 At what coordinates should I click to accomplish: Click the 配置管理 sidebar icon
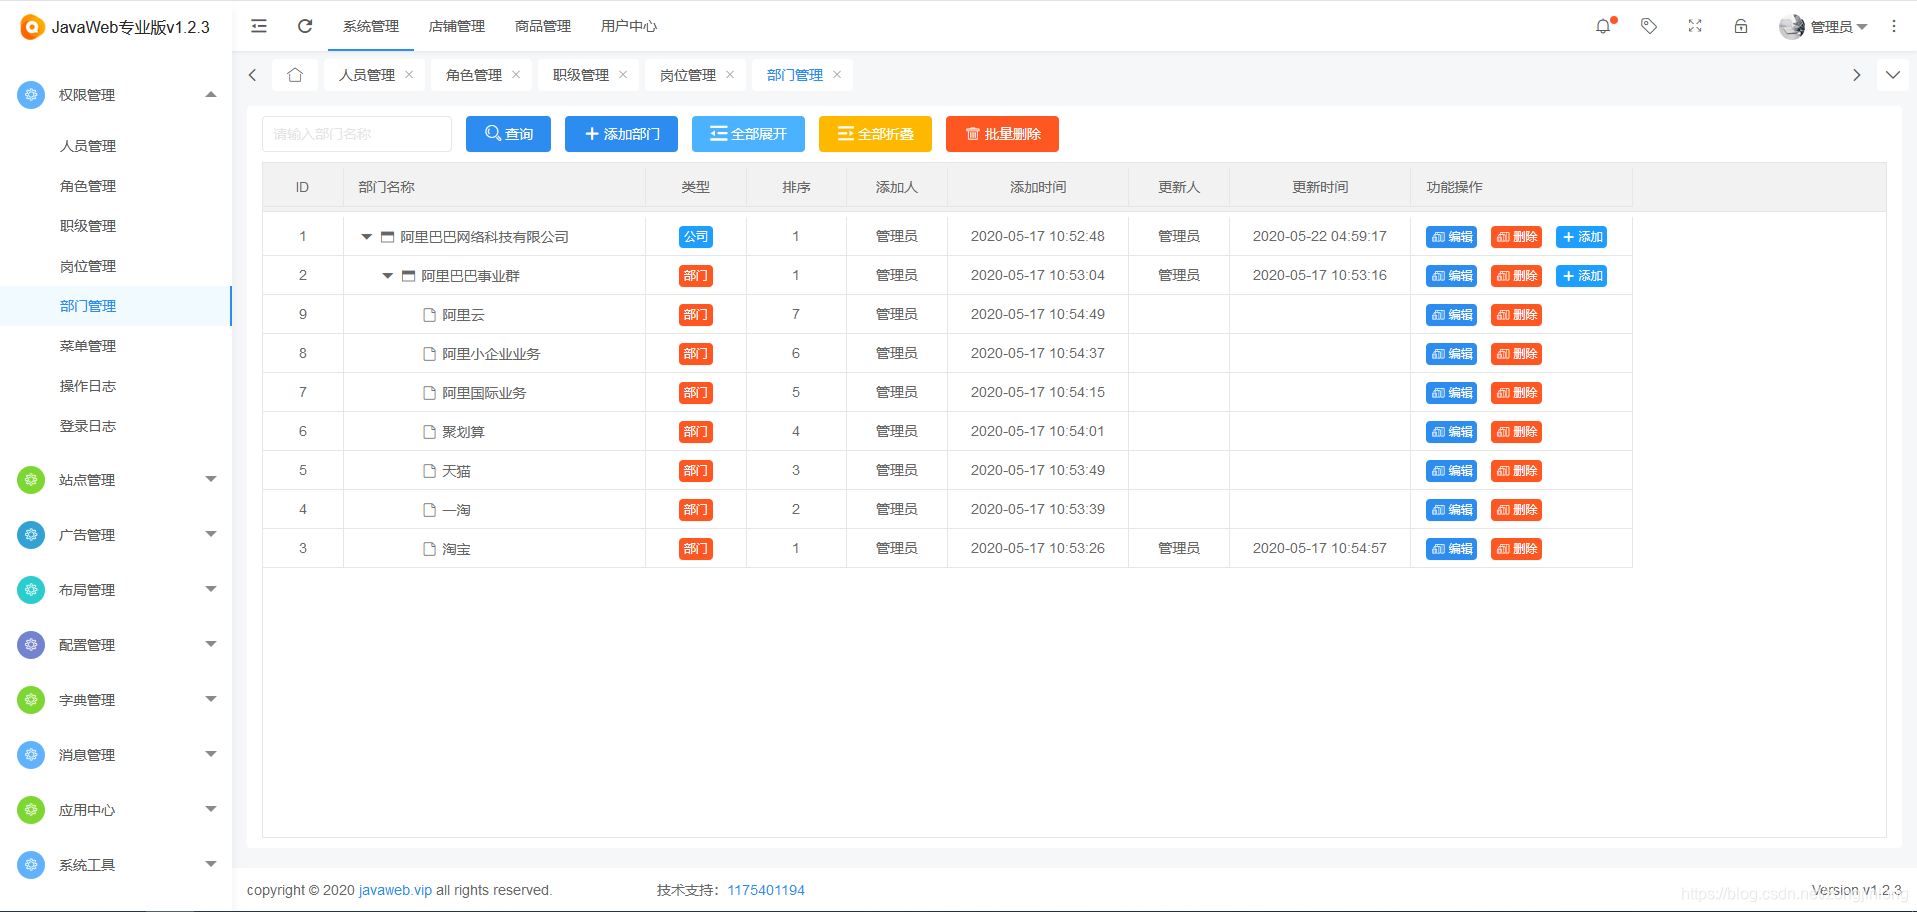click(31, 645)
